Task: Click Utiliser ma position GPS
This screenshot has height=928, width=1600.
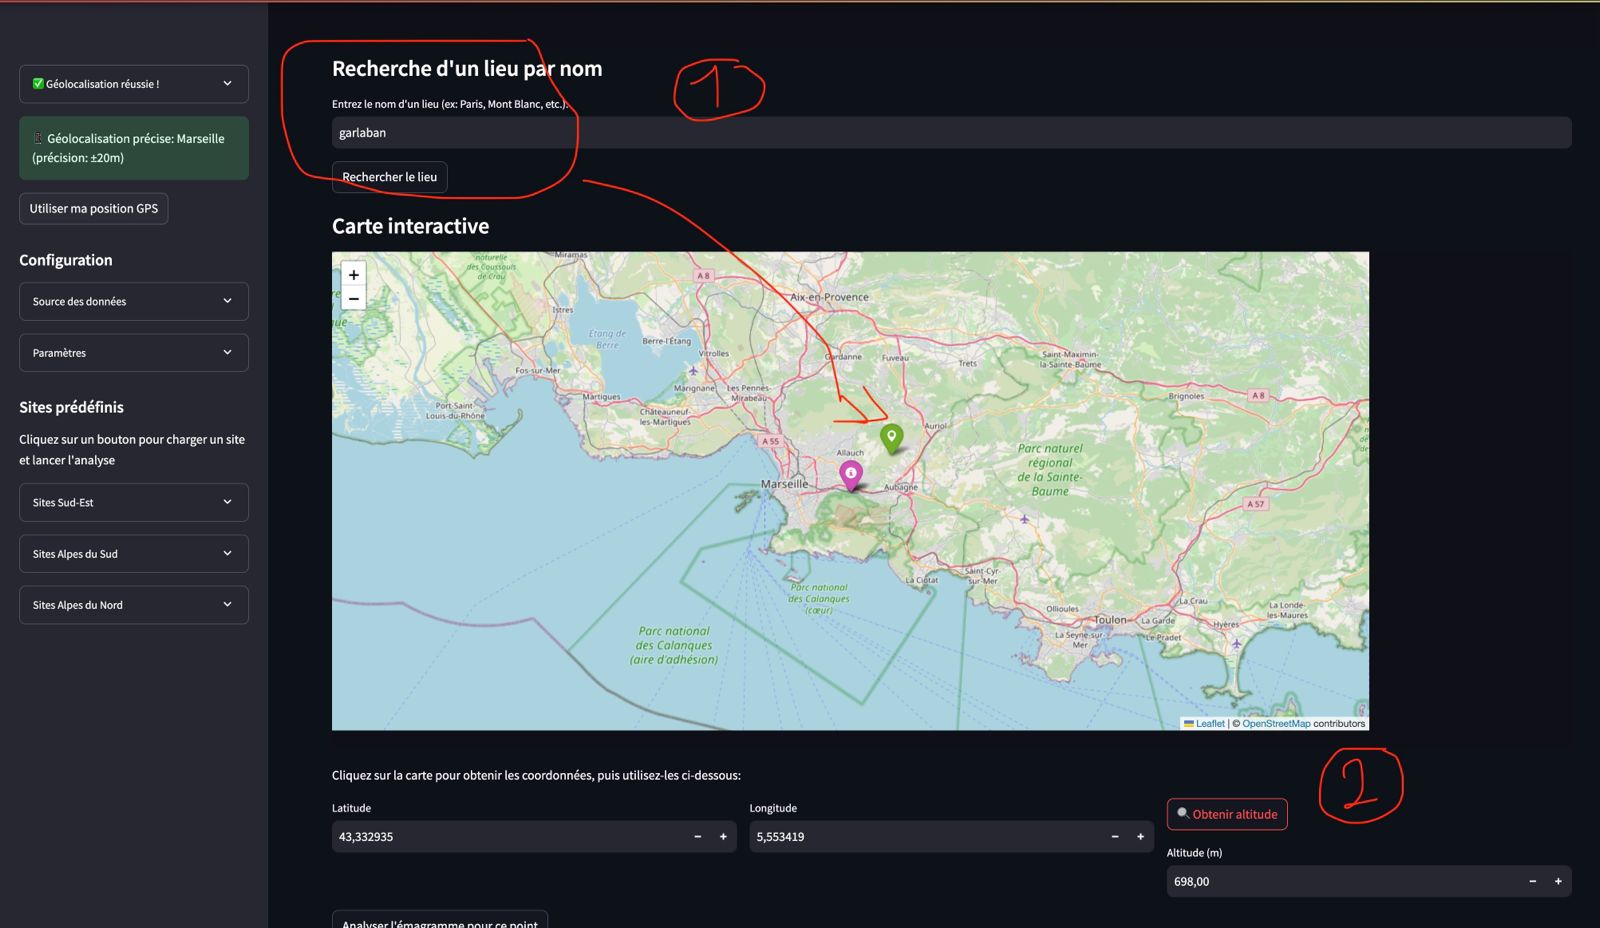Action: click(x=94, y=209)
